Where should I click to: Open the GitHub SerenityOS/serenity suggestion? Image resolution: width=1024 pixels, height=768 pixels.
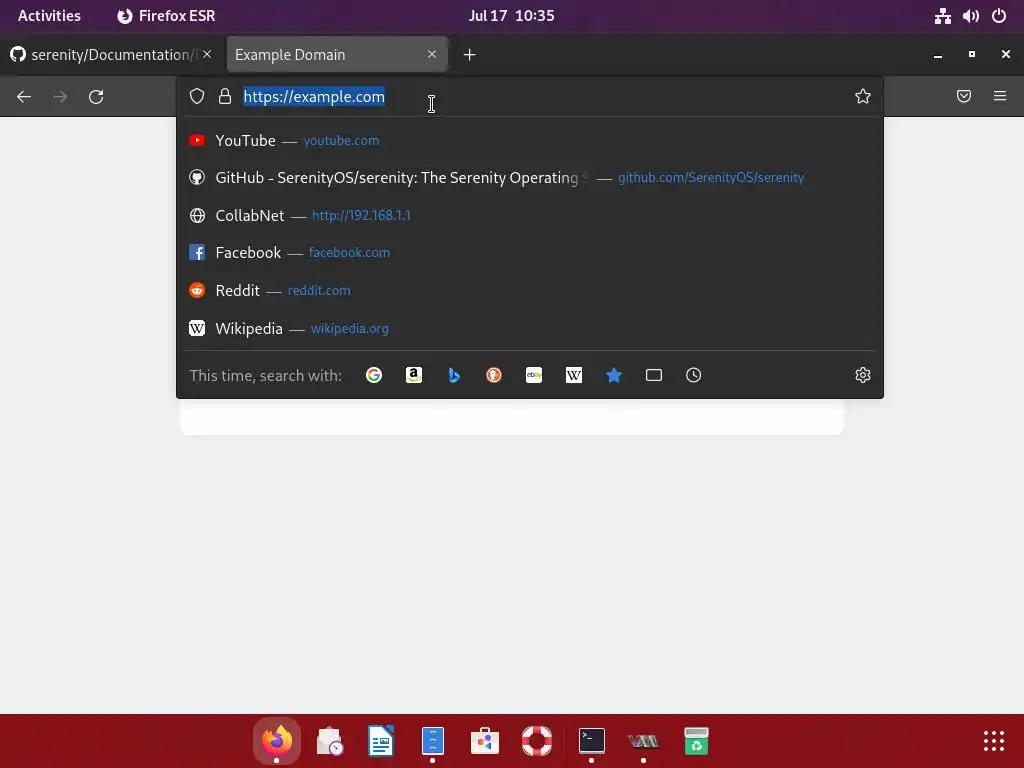click(x=530, y=178)
